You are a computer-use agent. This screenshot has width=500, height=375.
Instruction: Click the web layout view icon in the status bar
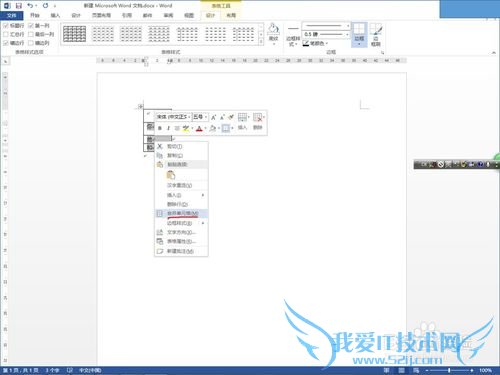(x=416, y=370)
